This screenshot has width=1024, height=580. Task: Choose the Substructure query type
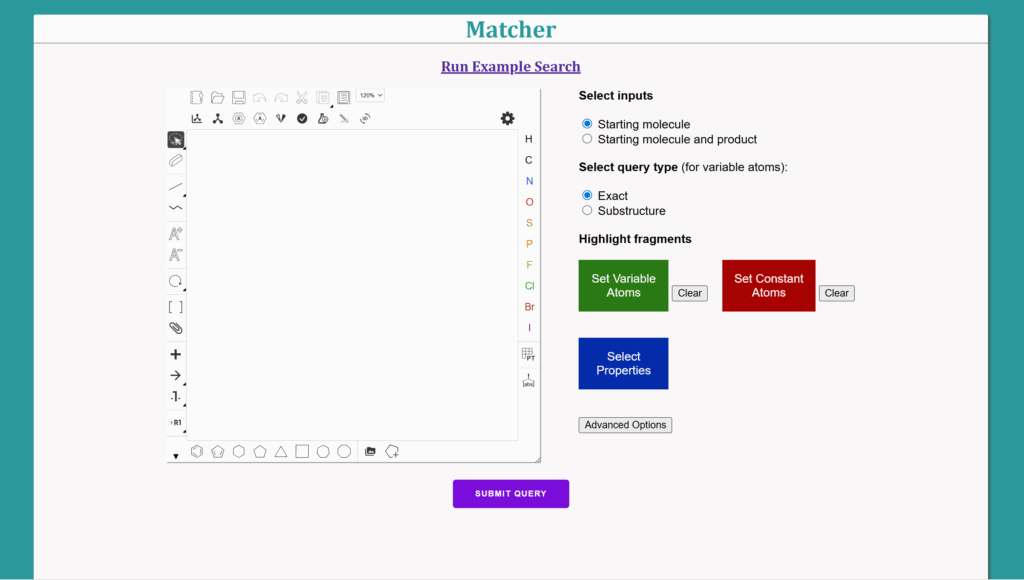click(x=587, y=211)
